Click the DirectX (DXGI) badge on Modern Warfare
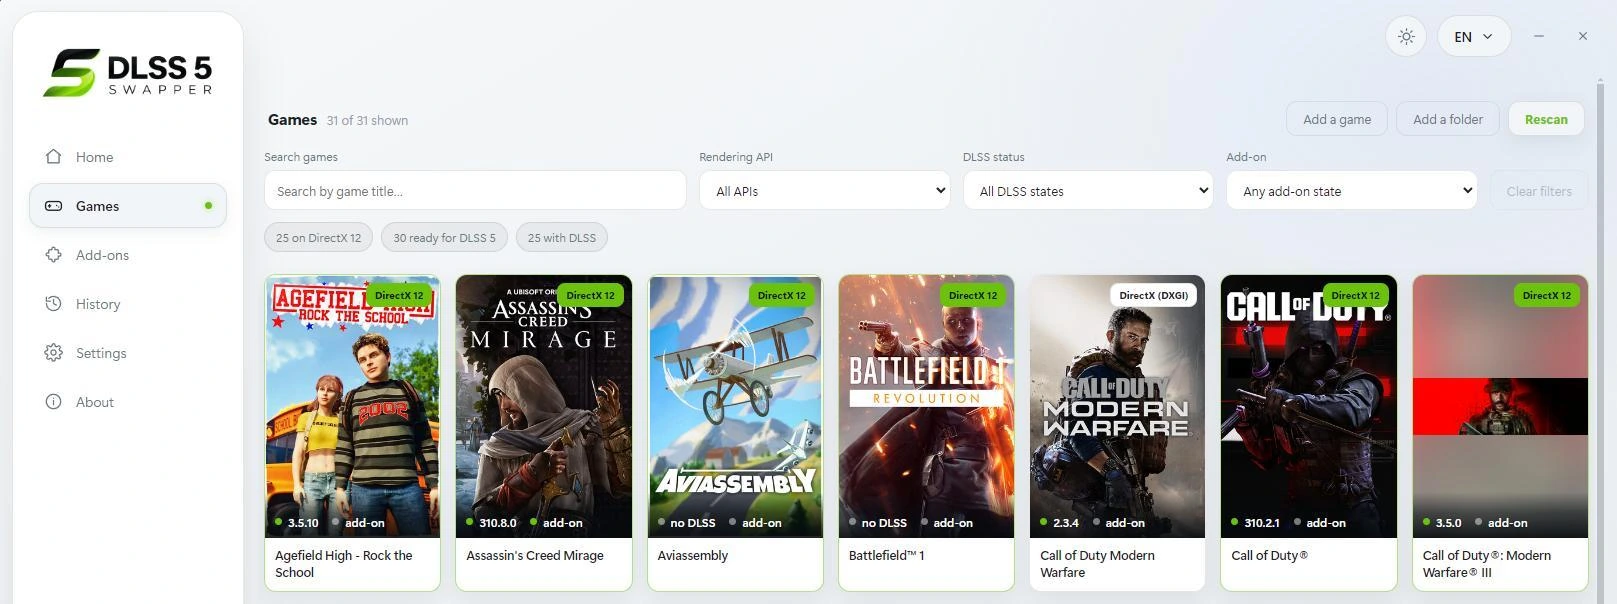 pos(1153,295)
